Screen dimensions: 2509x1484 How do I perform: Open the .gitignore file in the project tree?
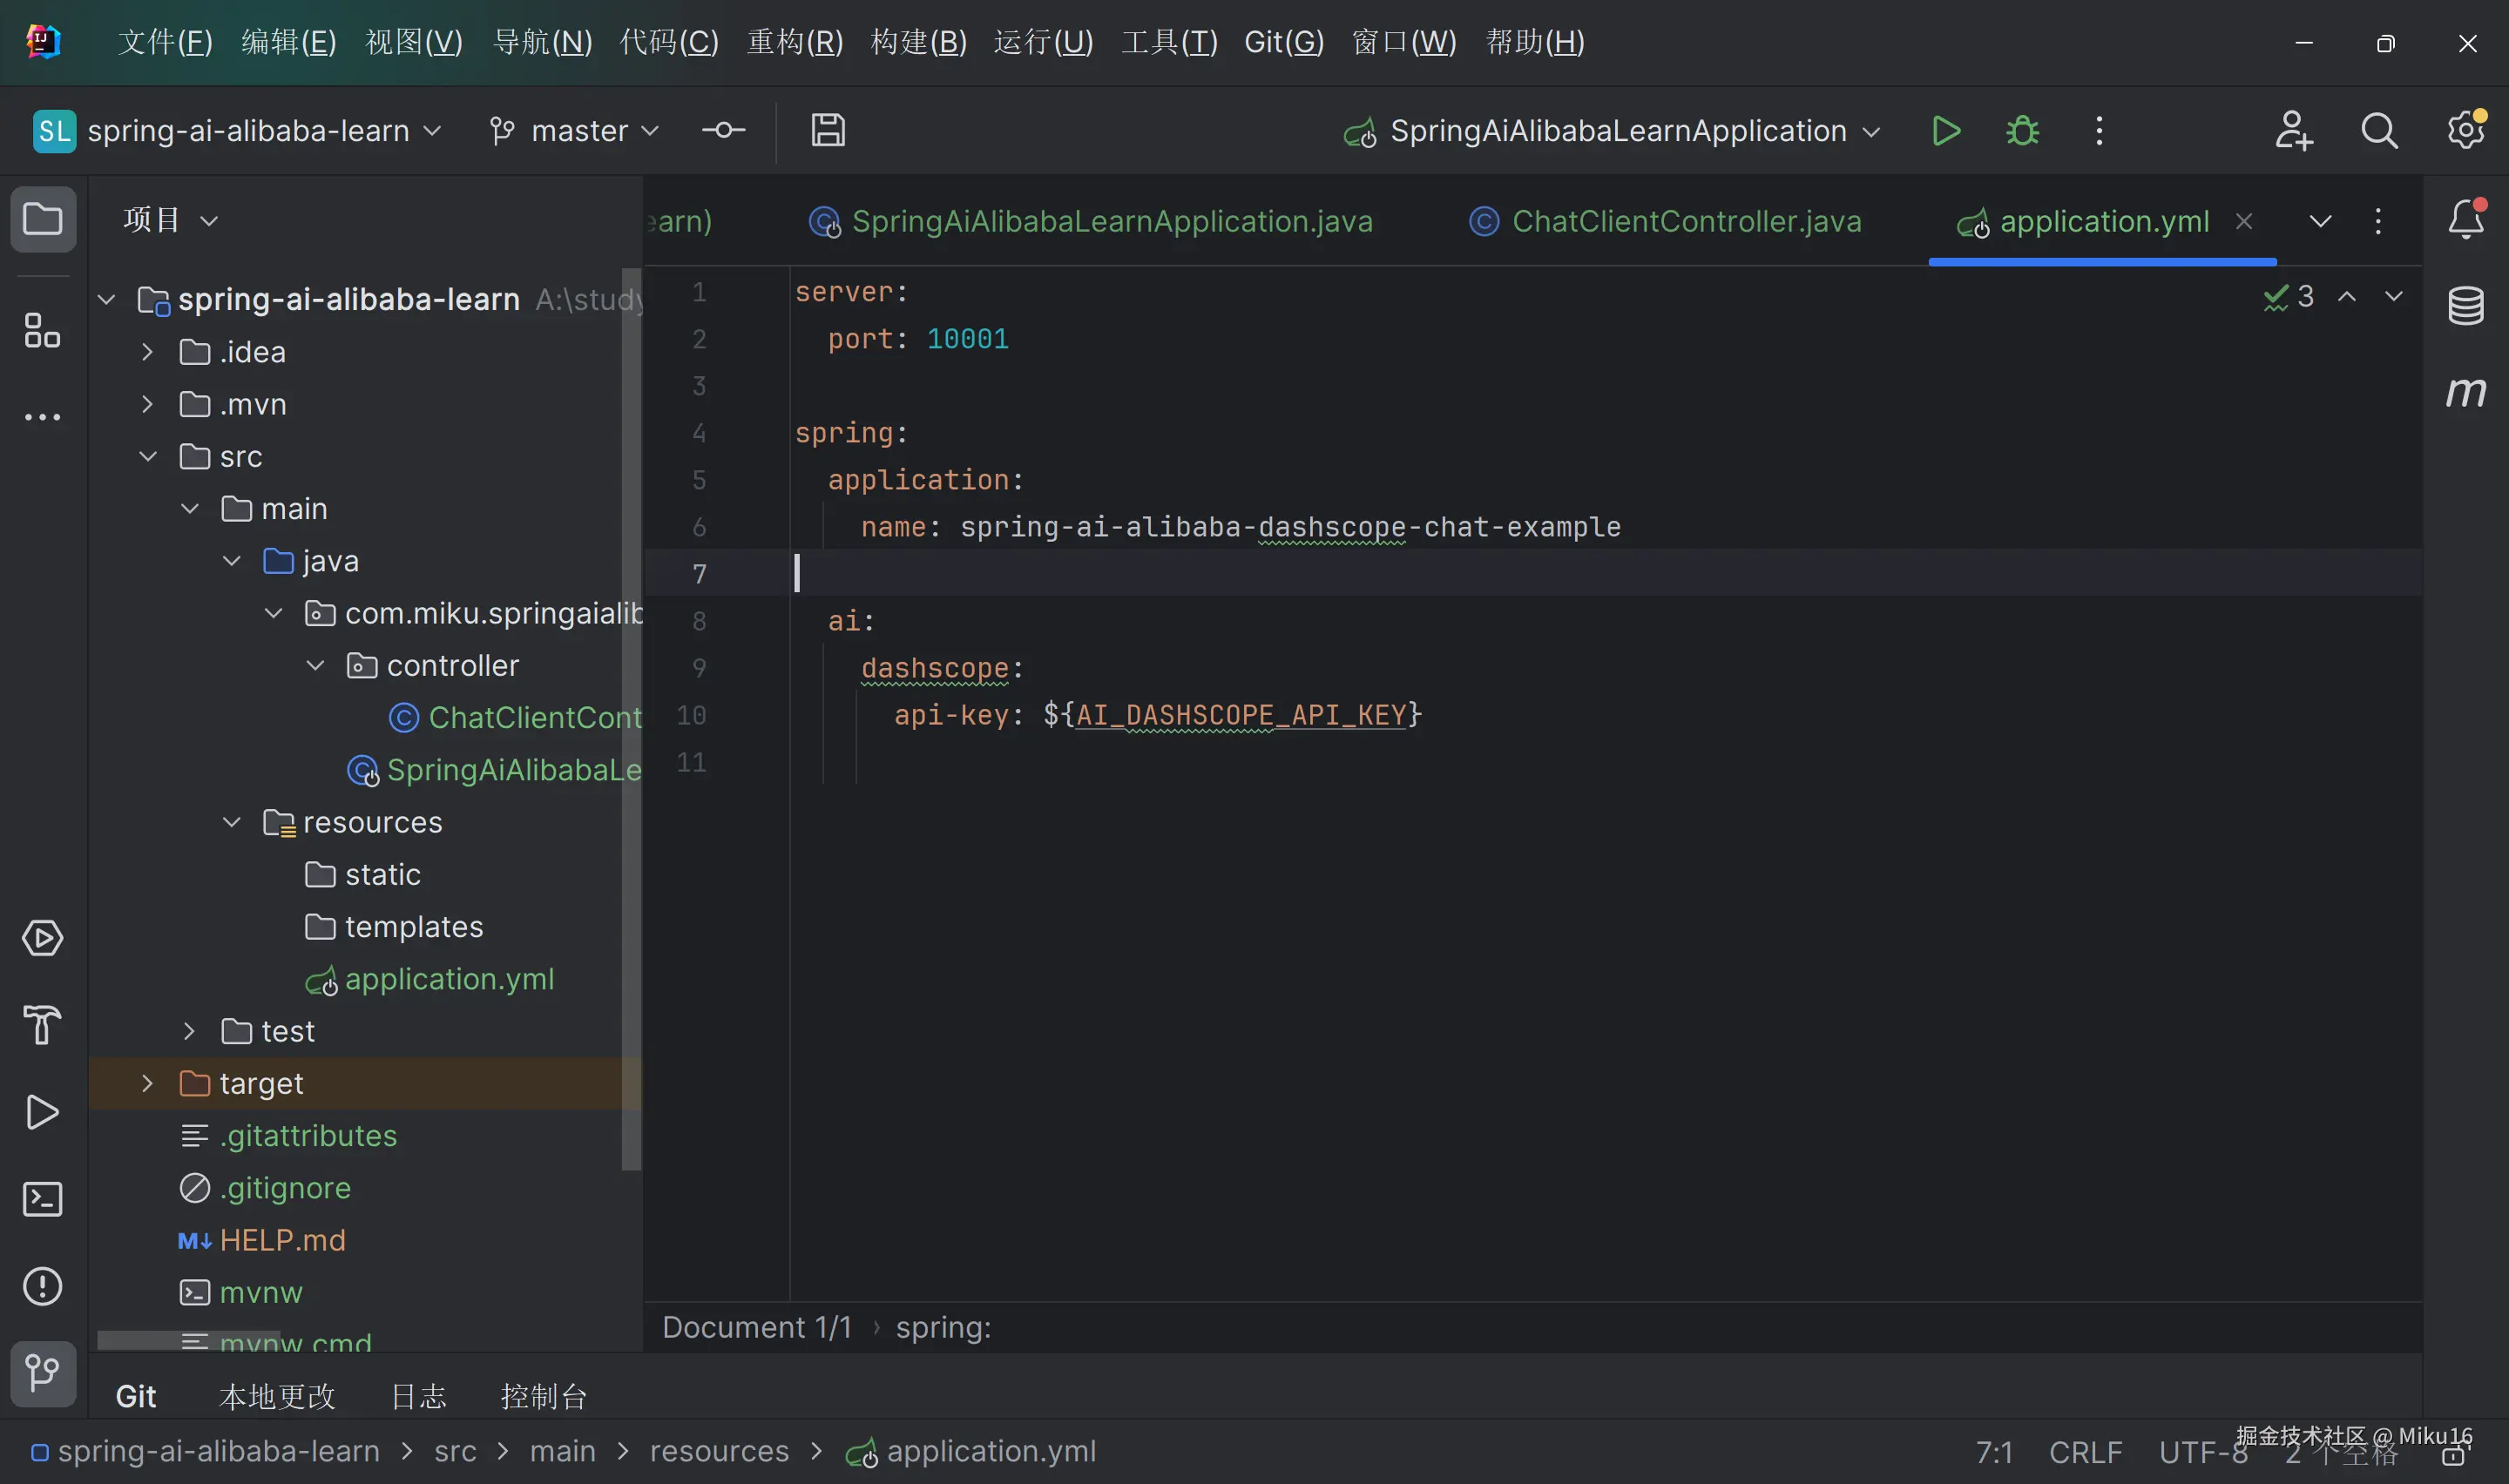pos(285,1188)
